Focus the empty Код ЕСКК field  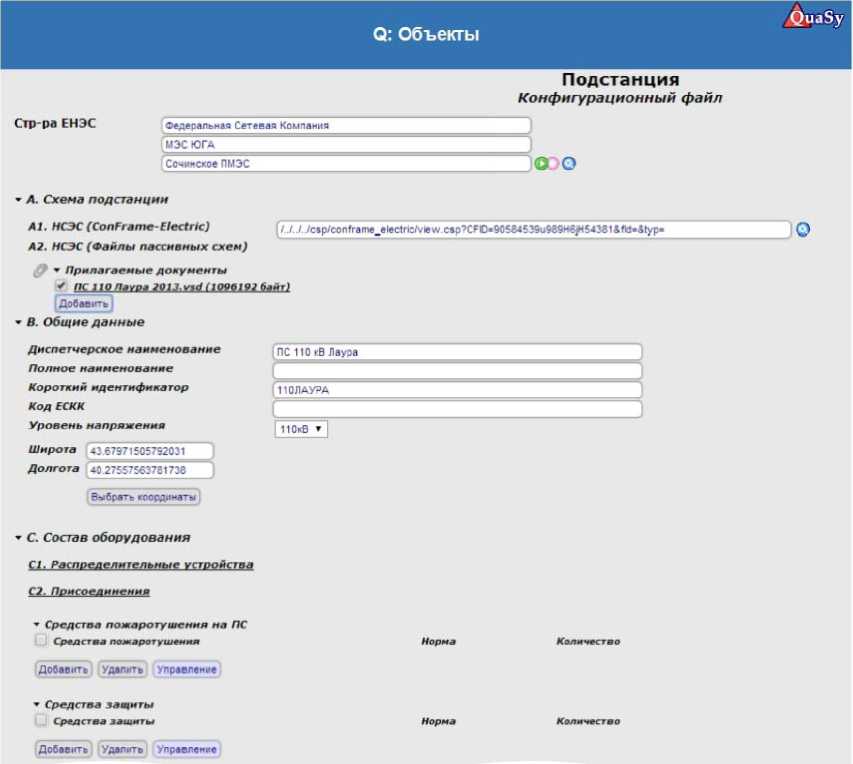[x=457, y=409]
